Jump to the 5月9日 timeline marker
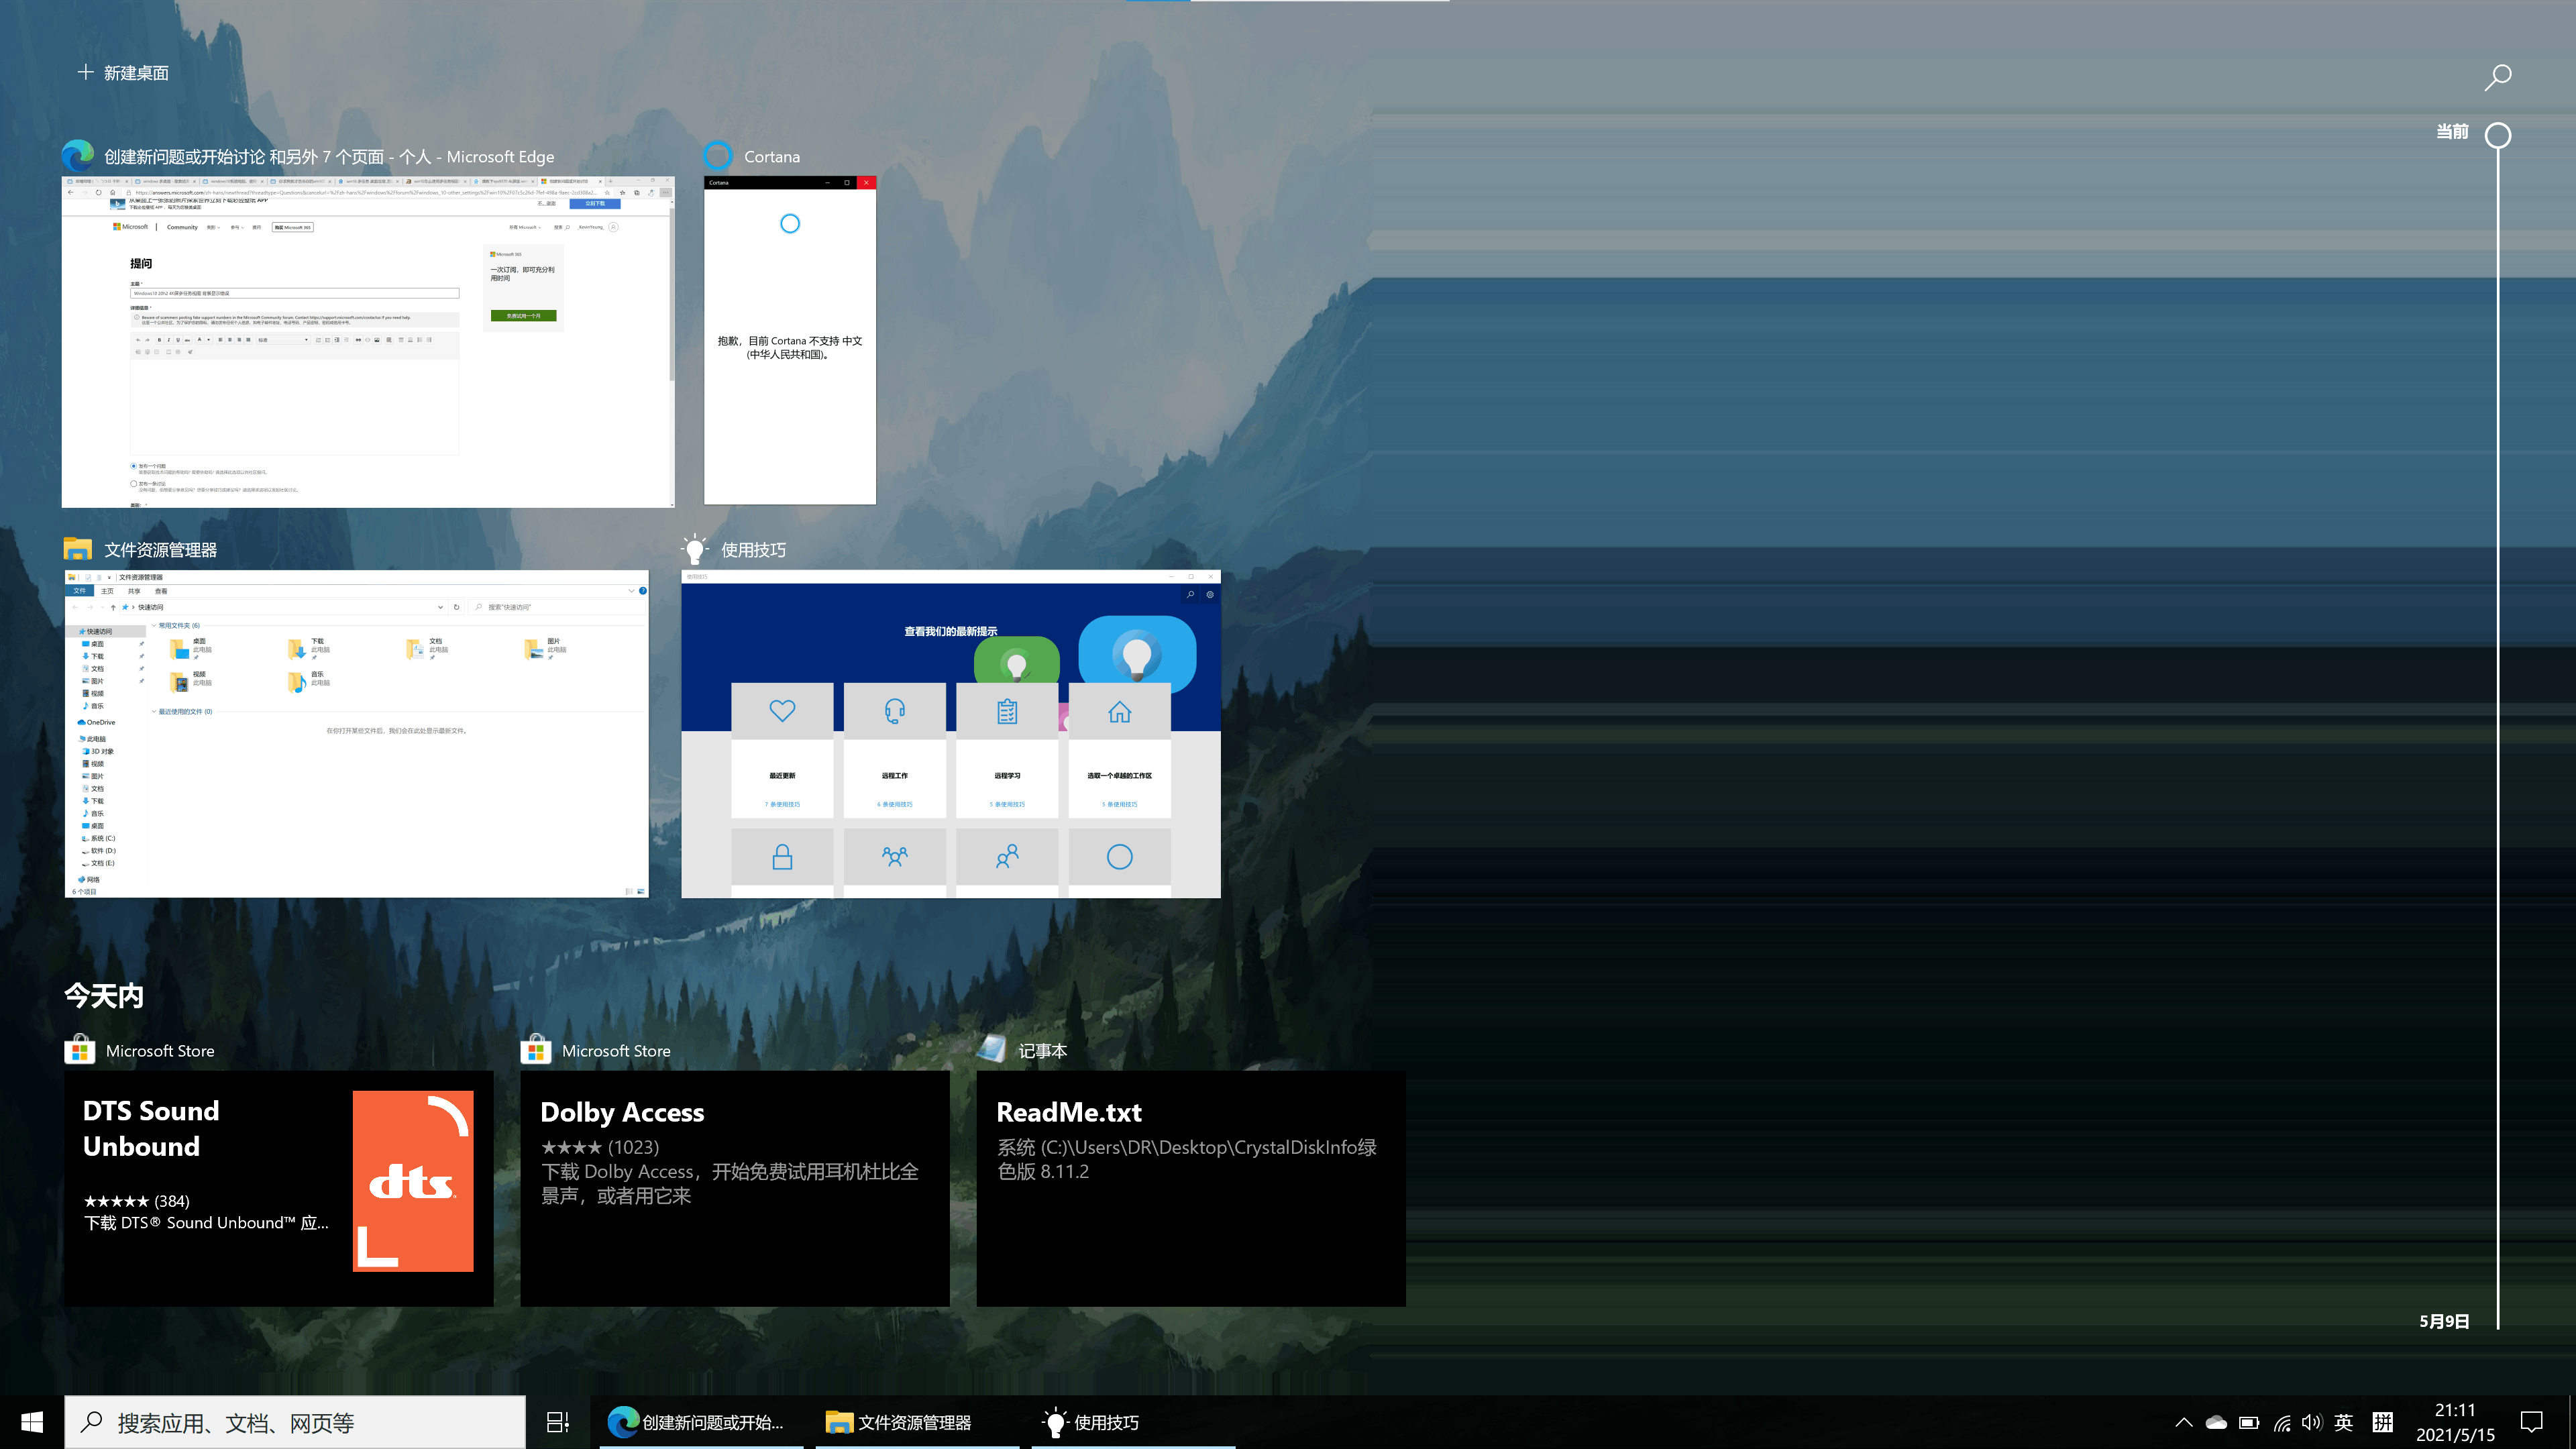Viewport: 2576px width, 1449px height. (2443, 1321)
